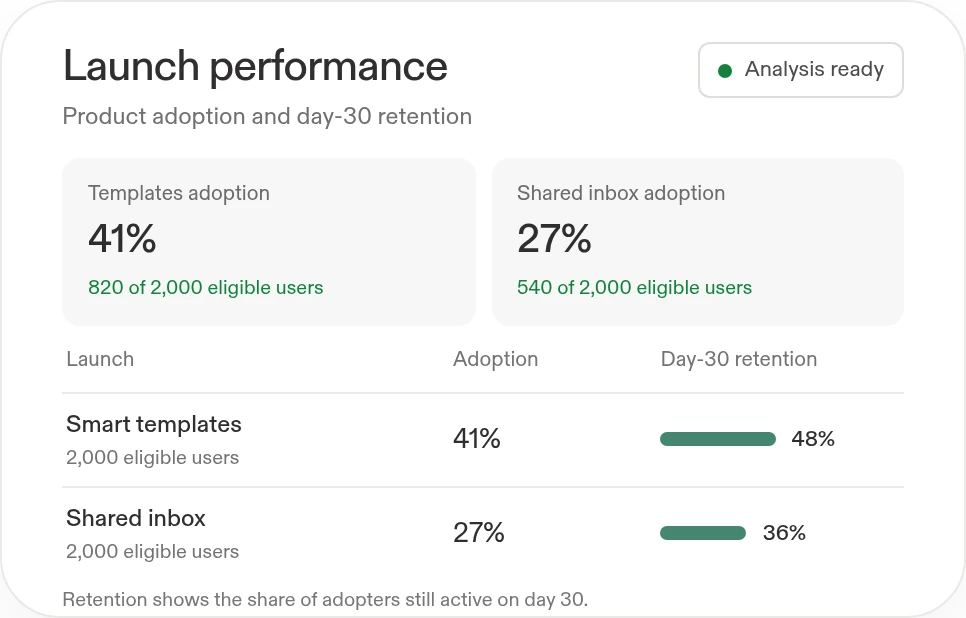Click the 36% retention value
The width and height of the screenshot is (966, 618).
pyautogui.click(x=784, y=533)
